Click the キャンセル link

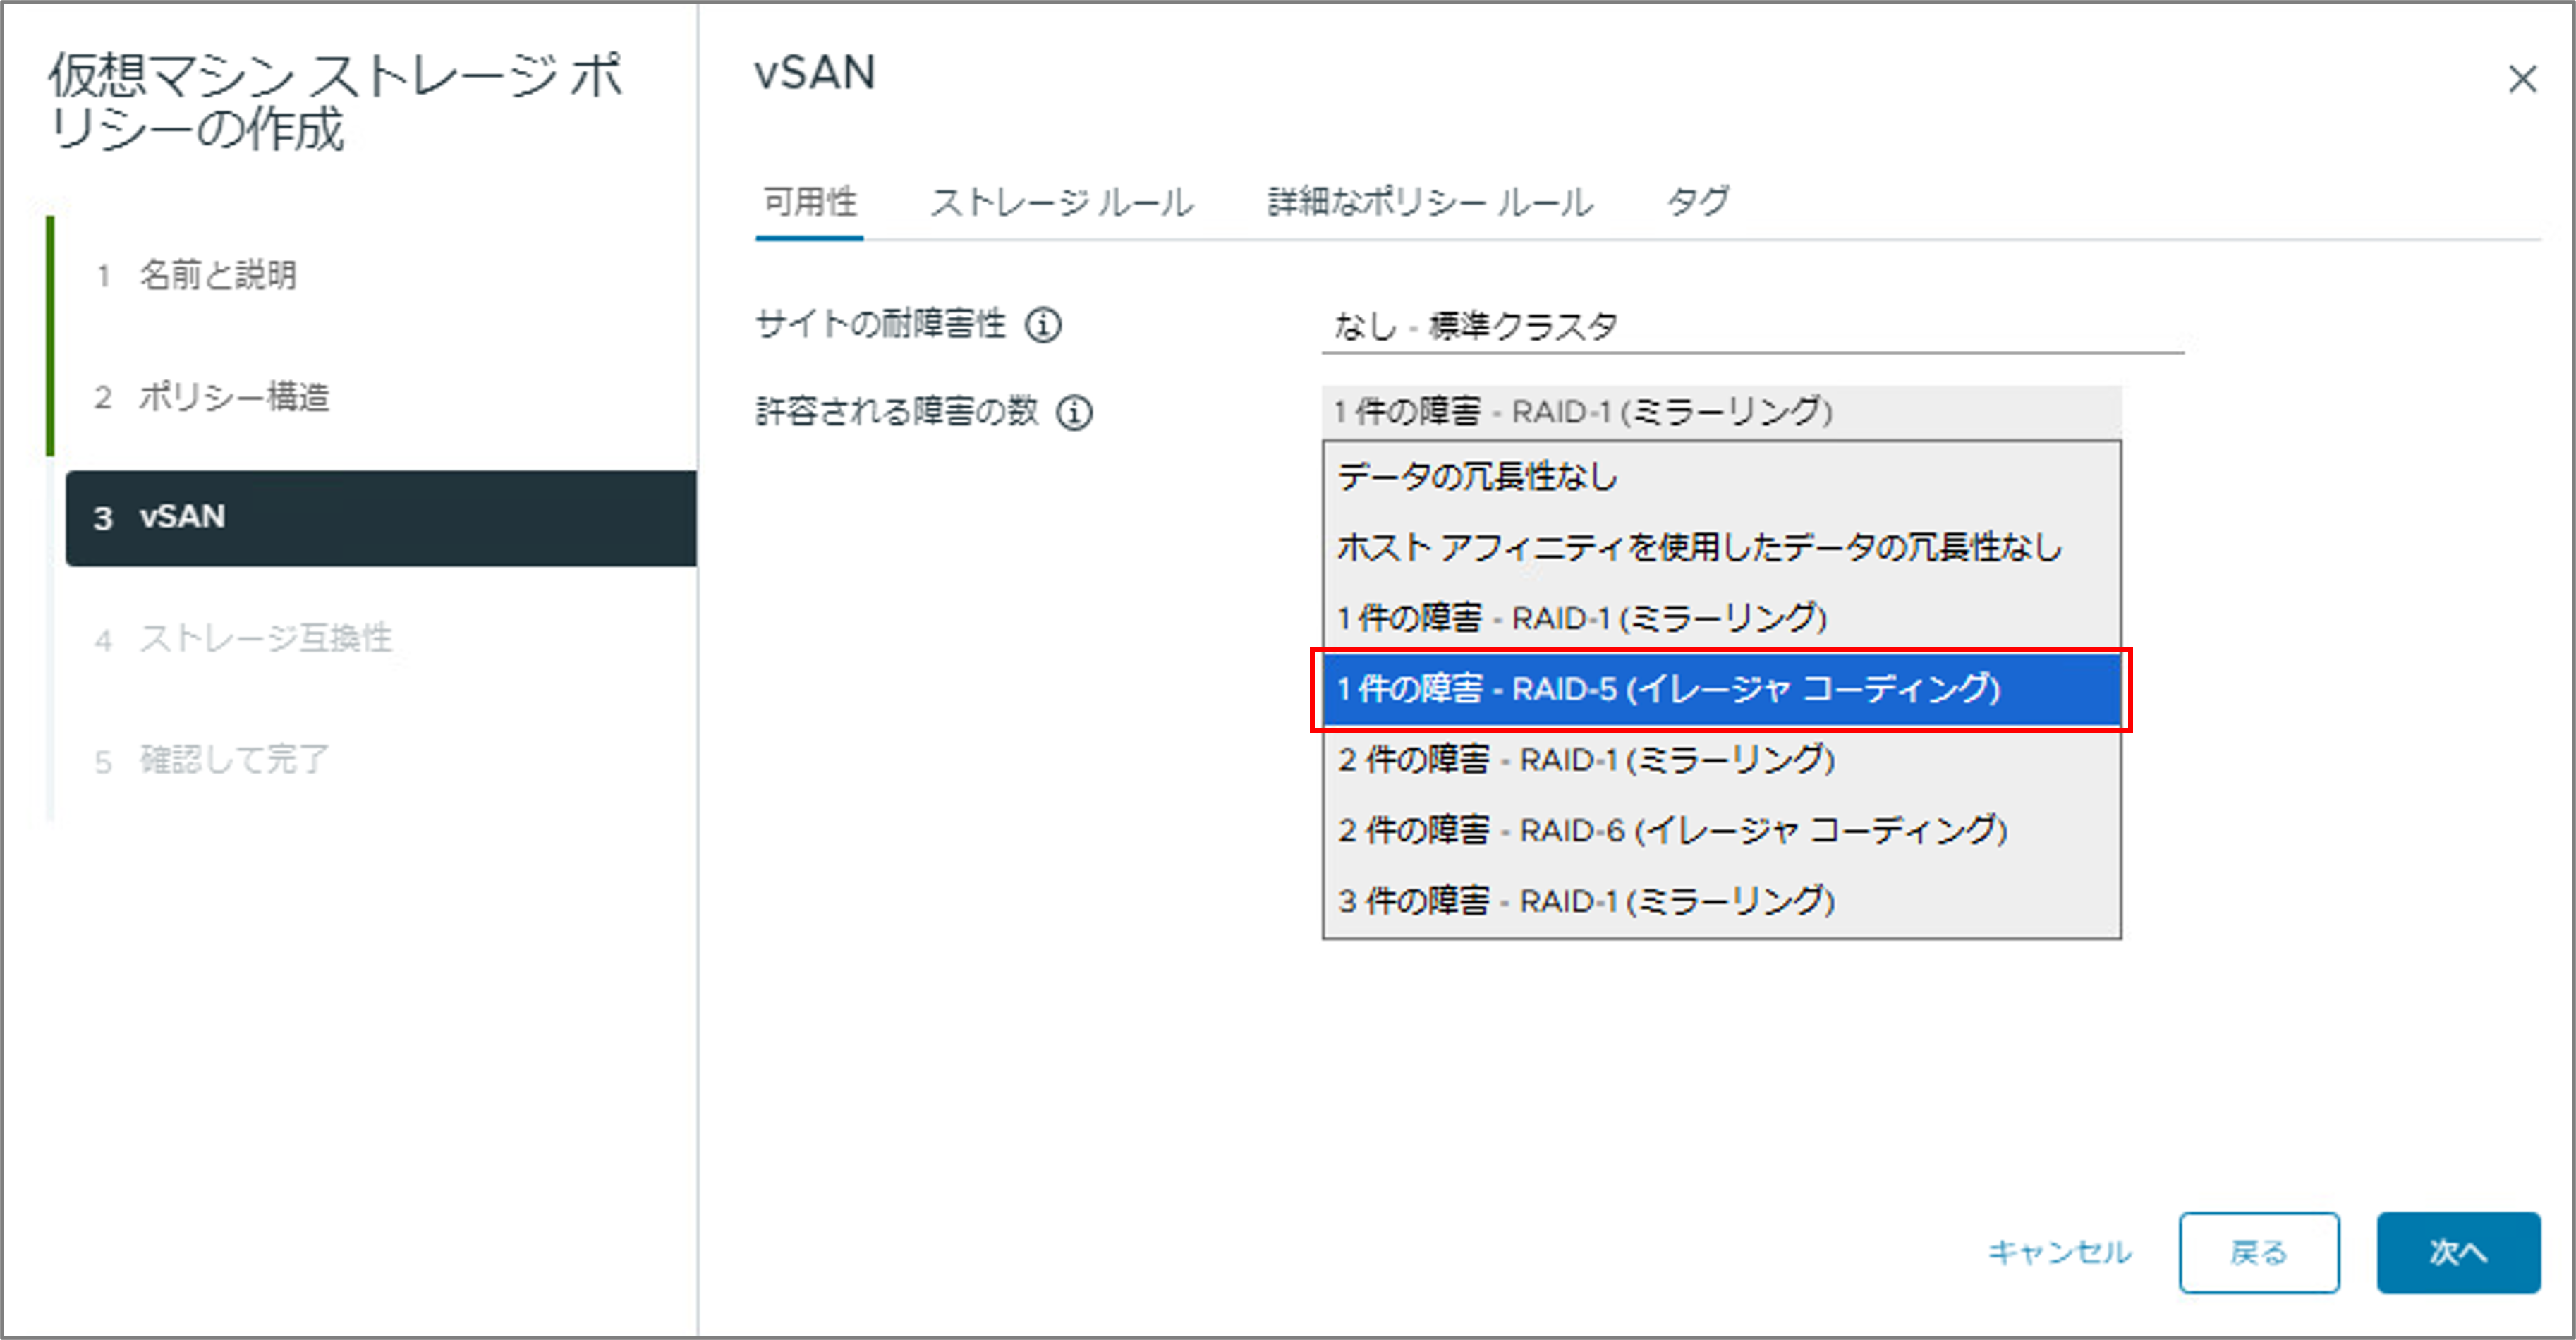2060,1252
